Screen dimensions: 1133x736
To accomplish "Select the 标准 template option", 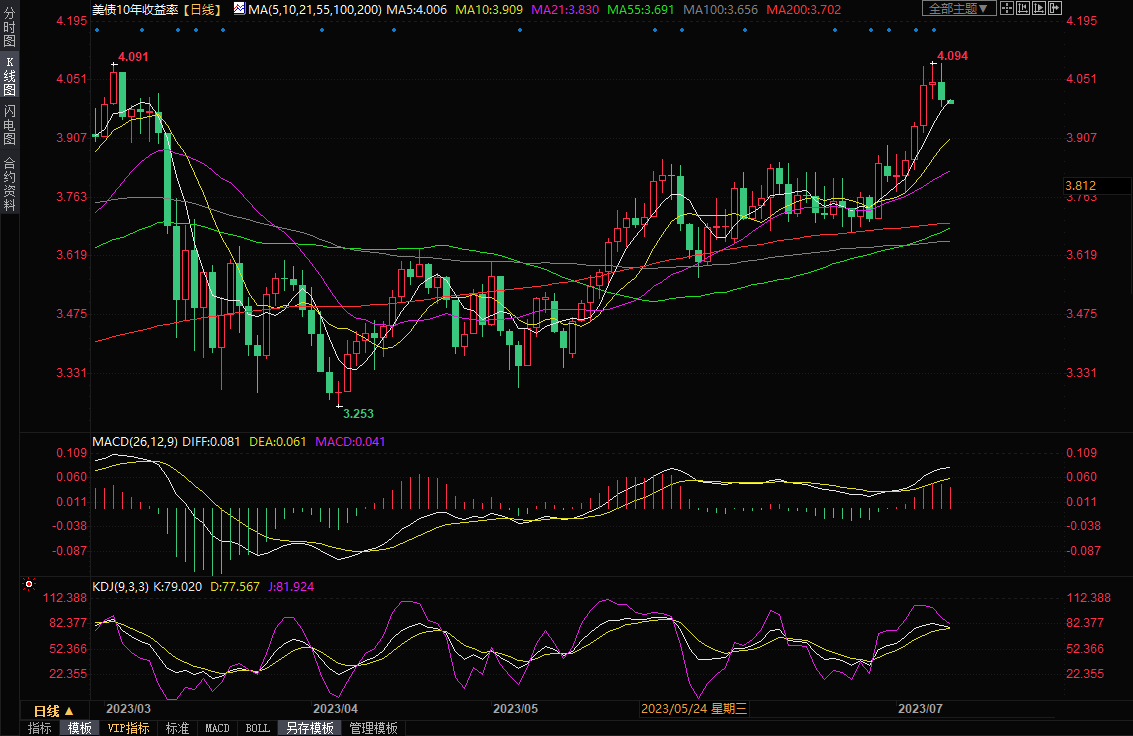I will tap(177, 728).
